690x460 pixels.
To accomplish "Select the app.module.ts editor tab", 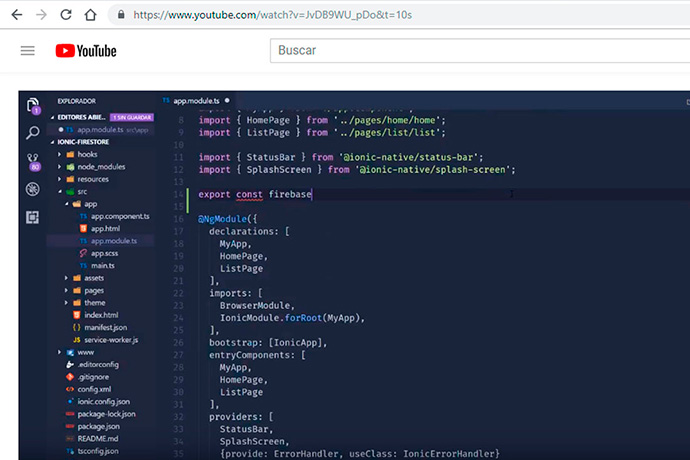I will pos(195,101).
